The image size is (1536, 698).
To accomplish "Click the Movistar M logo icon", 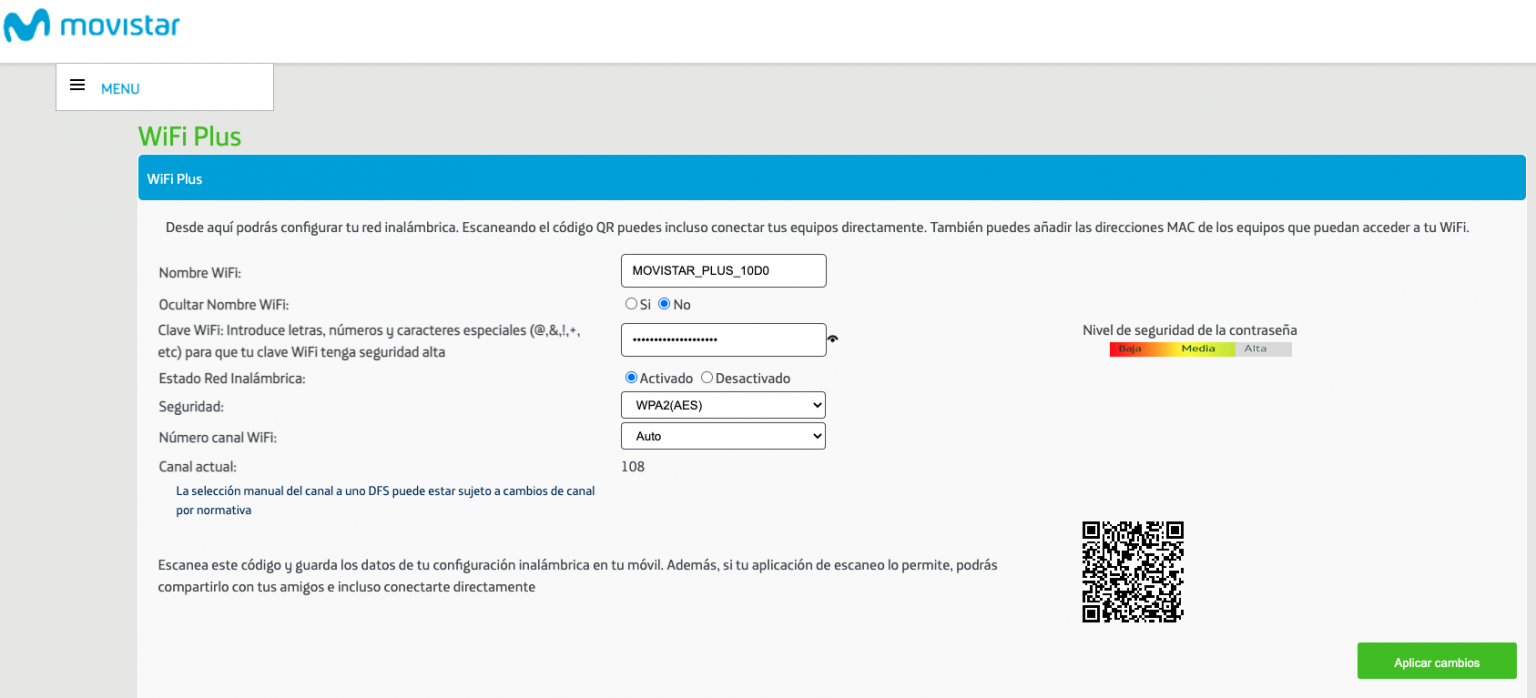I will [27, 25].
